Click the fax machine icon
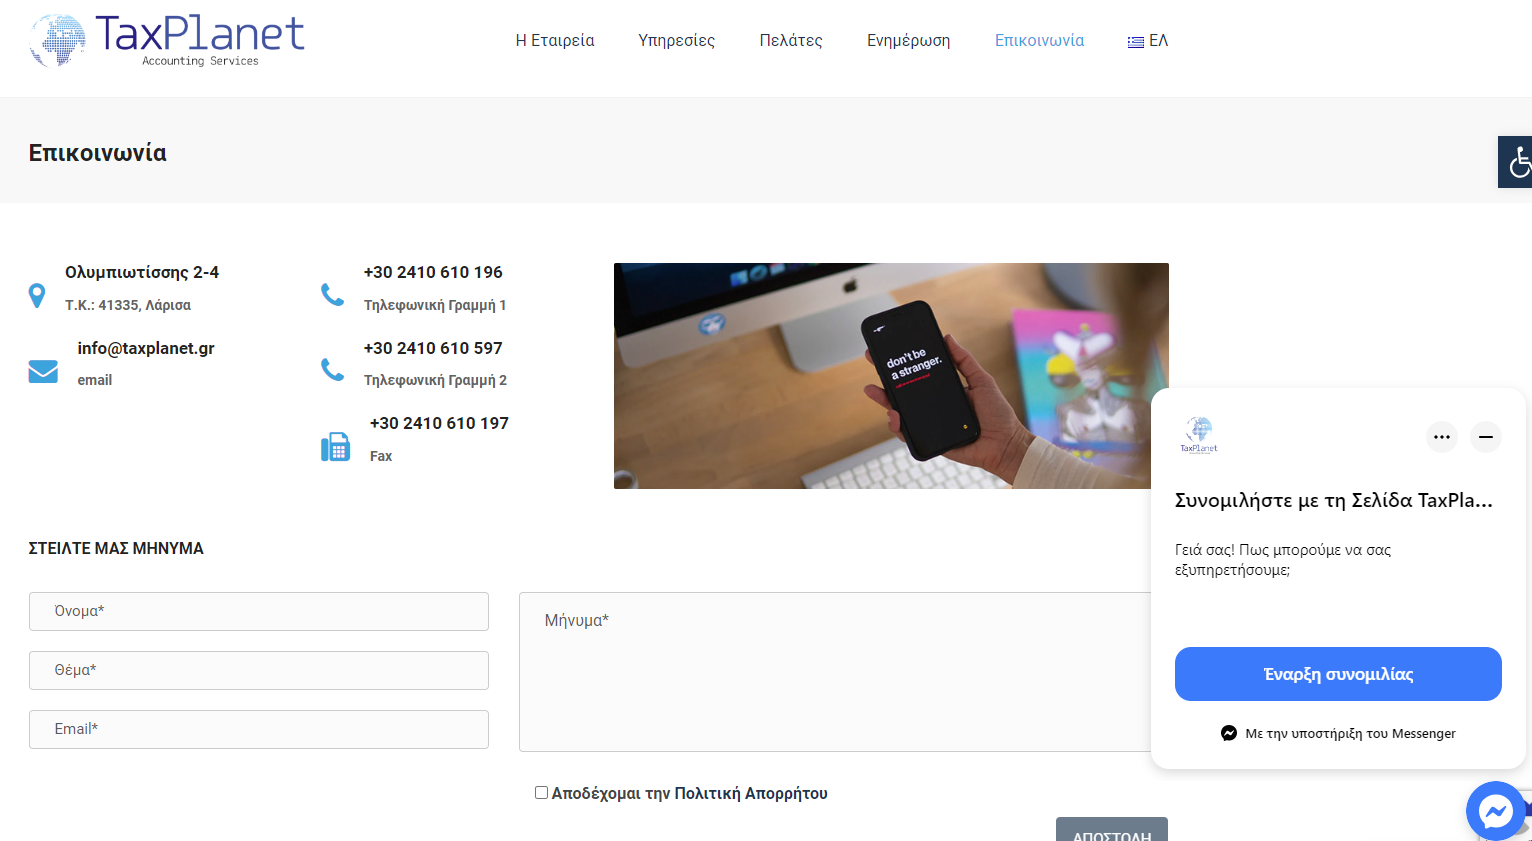 (335, 447)
